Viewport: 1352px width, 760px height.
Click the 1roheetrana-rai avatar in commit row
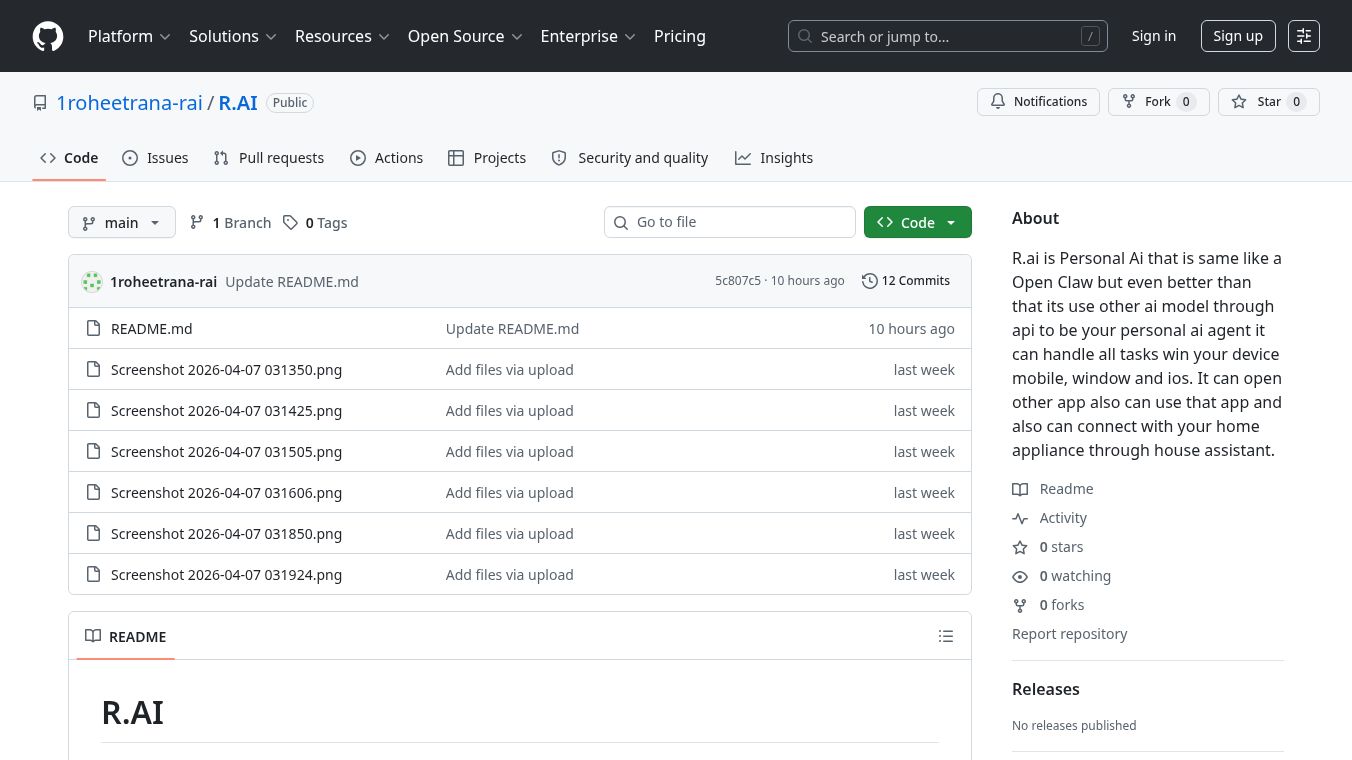(92, 282)
